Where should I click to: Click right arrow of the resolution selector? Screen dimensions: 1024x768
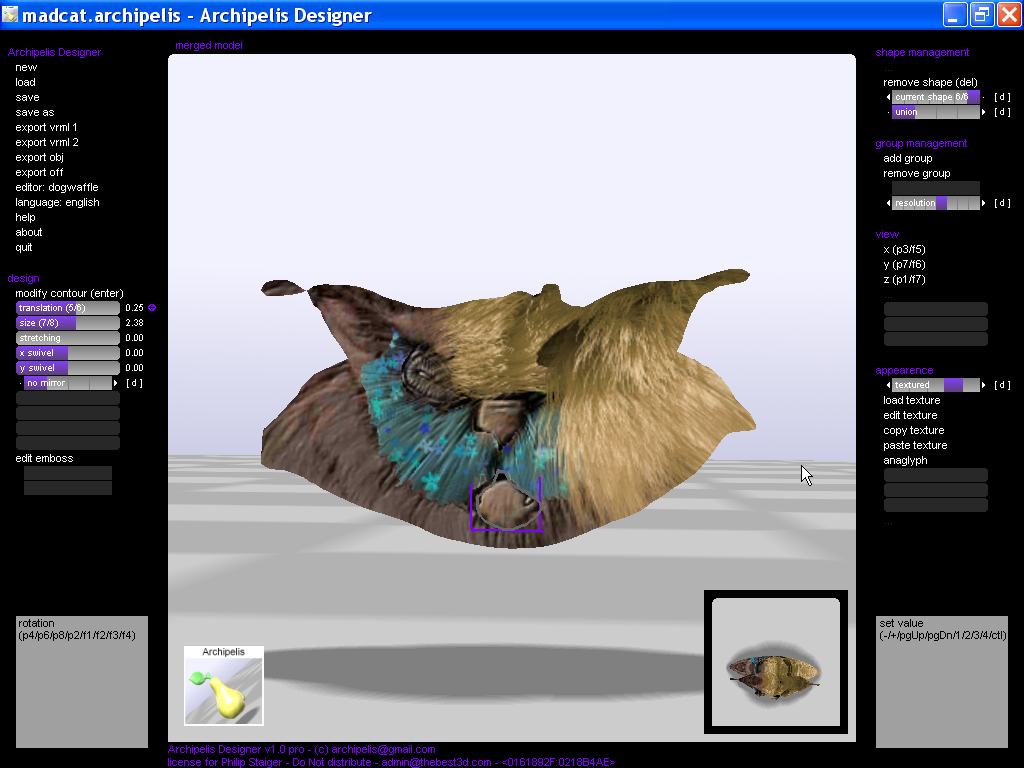pos(984,203)
